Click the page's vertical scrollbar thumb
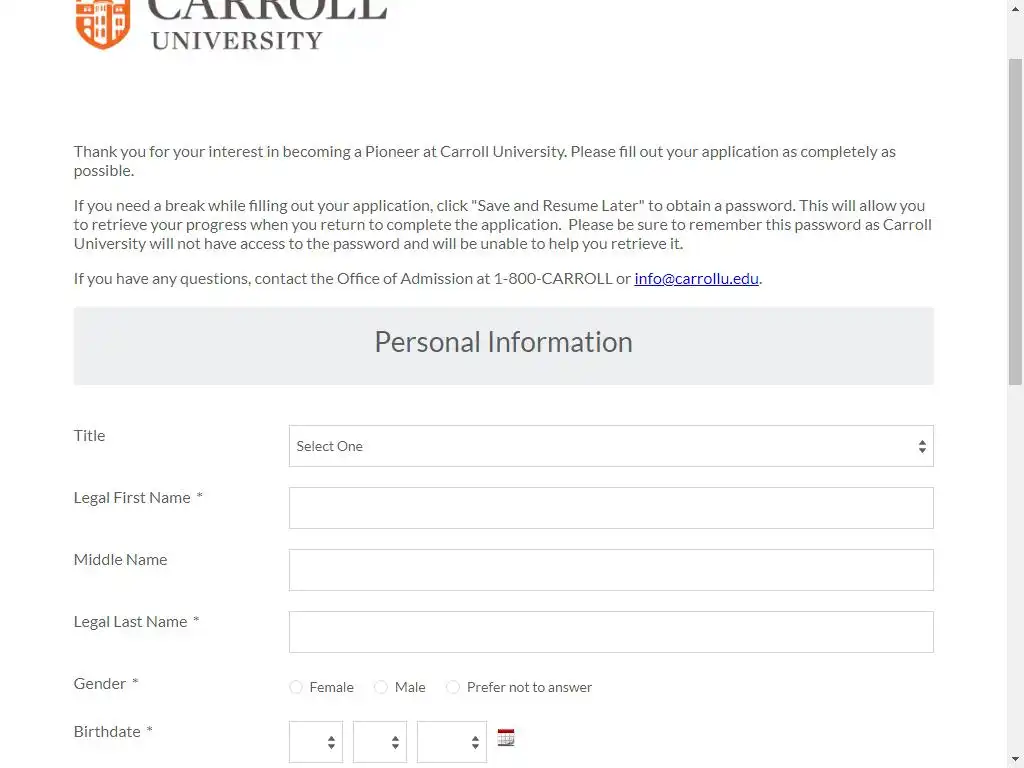 1015,220
